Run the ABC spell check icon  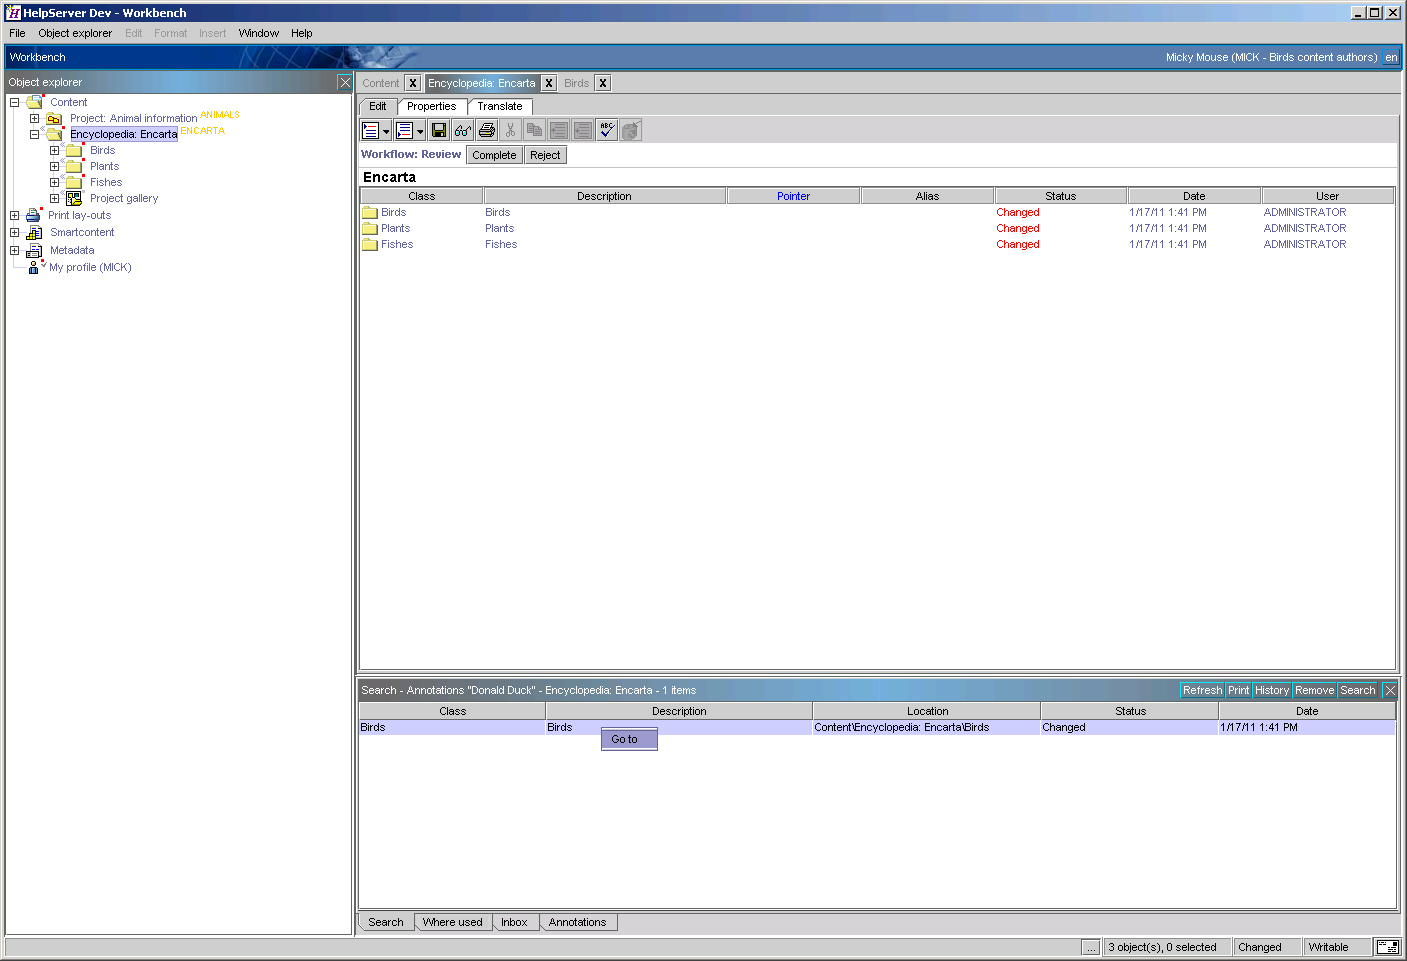pos(607,130)
